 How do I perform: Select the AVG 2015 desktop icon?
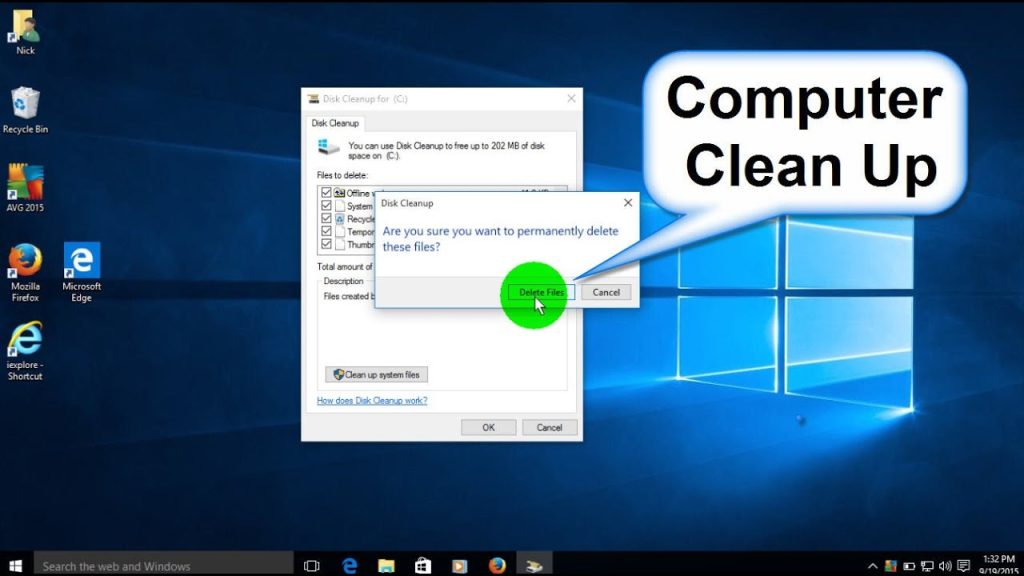coord(25,187)
